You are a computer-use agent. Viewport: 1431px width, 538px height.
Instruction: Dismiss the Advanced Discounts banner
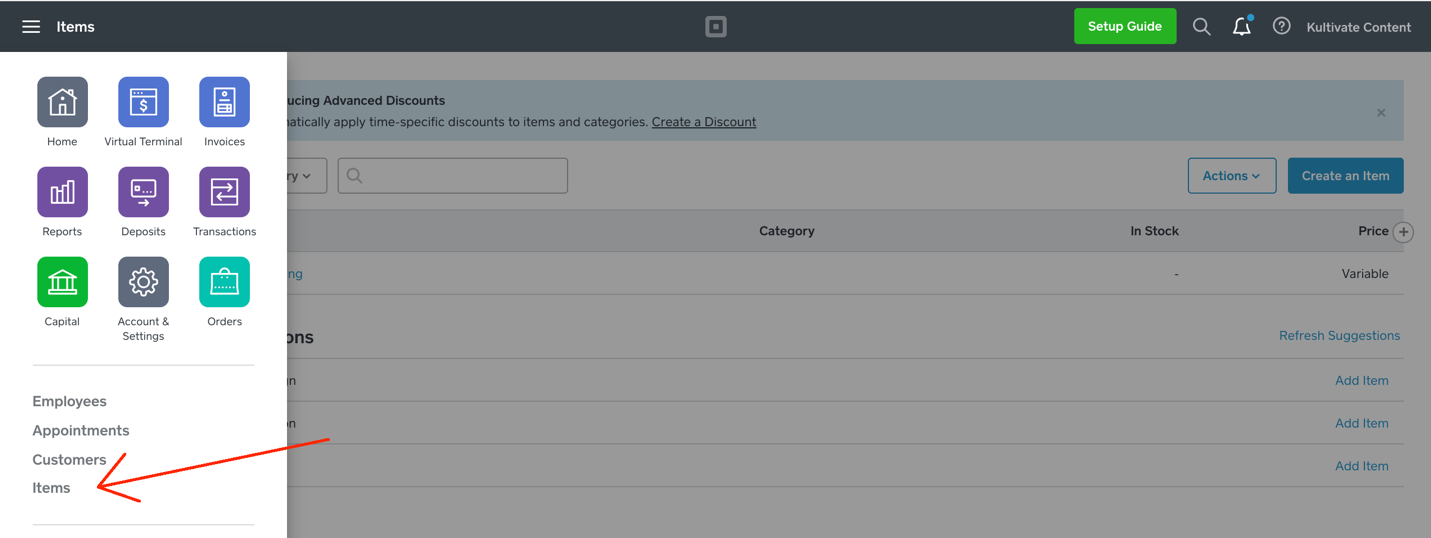1381,113
